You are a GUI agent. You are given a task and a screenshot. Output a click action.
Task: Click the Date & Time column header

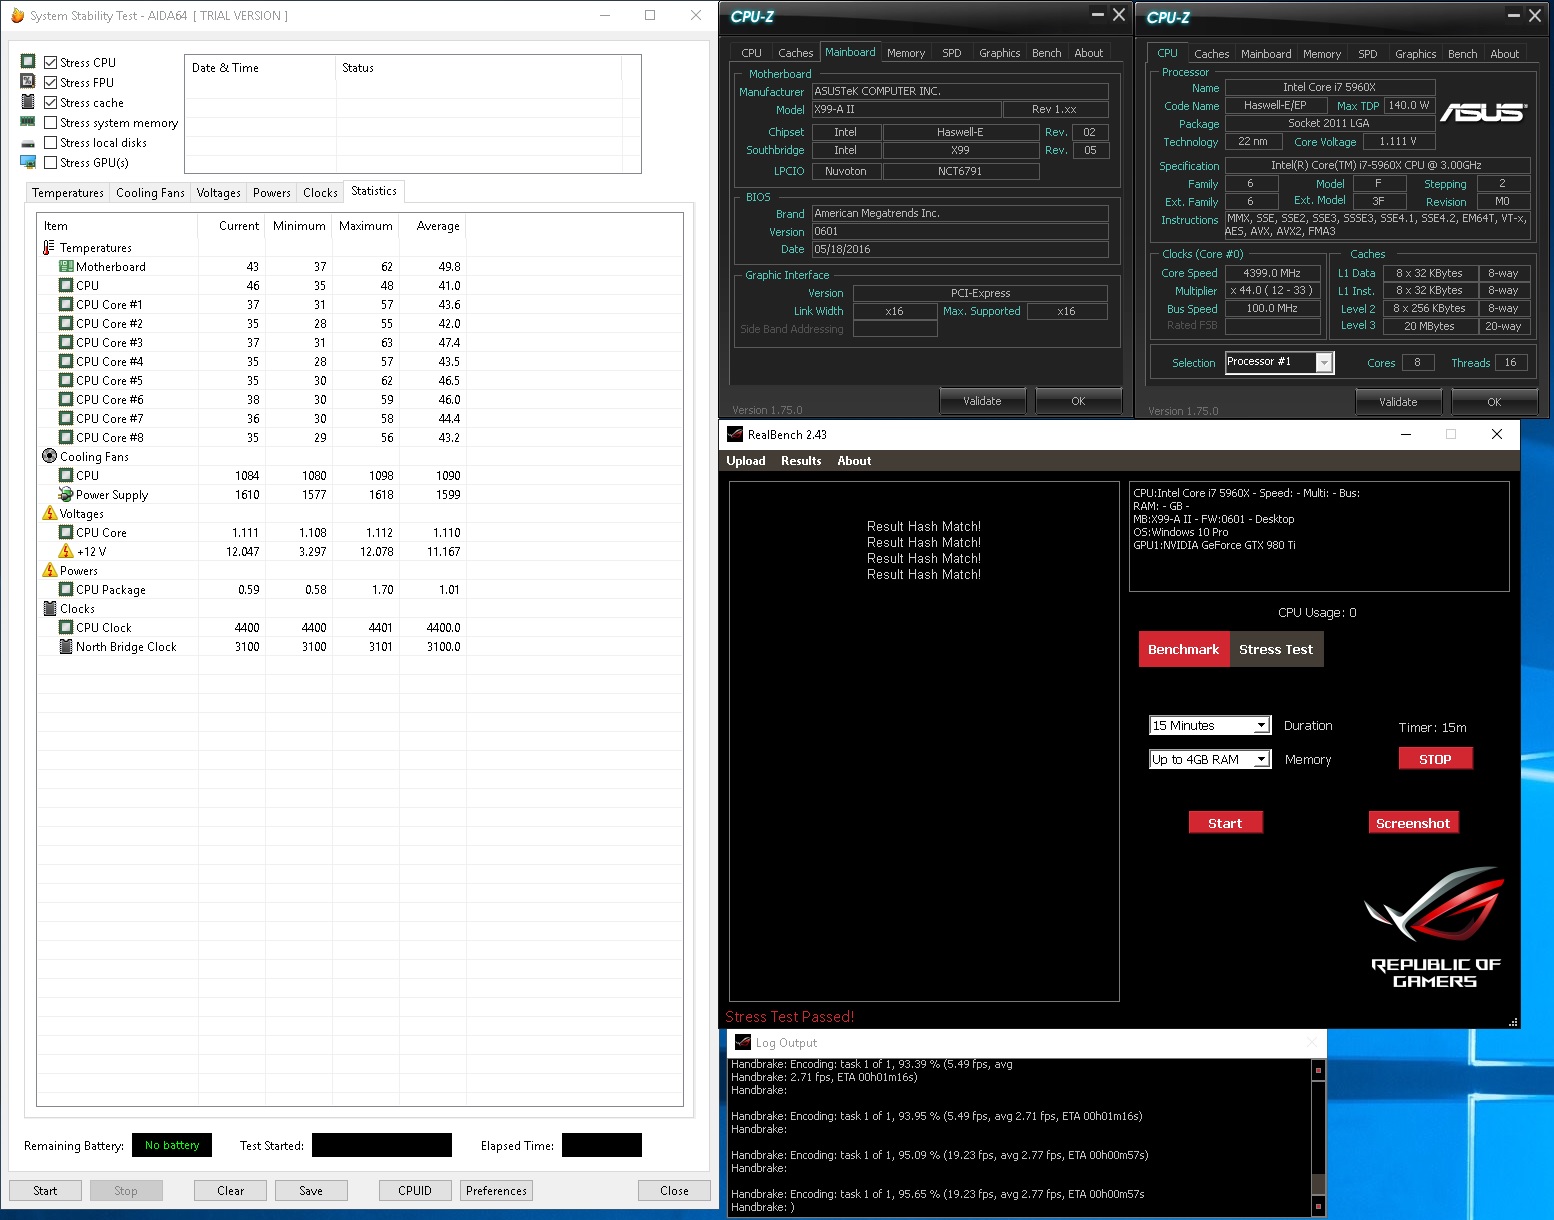(x=260, y=68)
